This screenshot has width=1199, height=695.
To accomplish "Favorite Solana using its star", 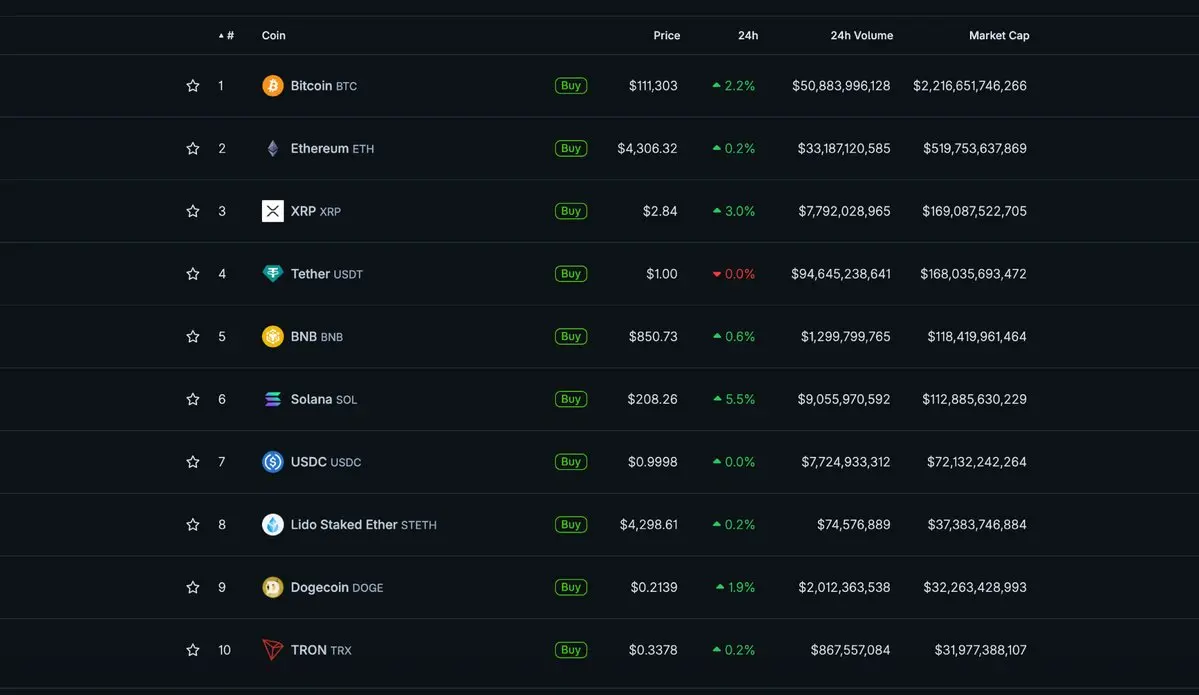I will click(x=193, y=399).
